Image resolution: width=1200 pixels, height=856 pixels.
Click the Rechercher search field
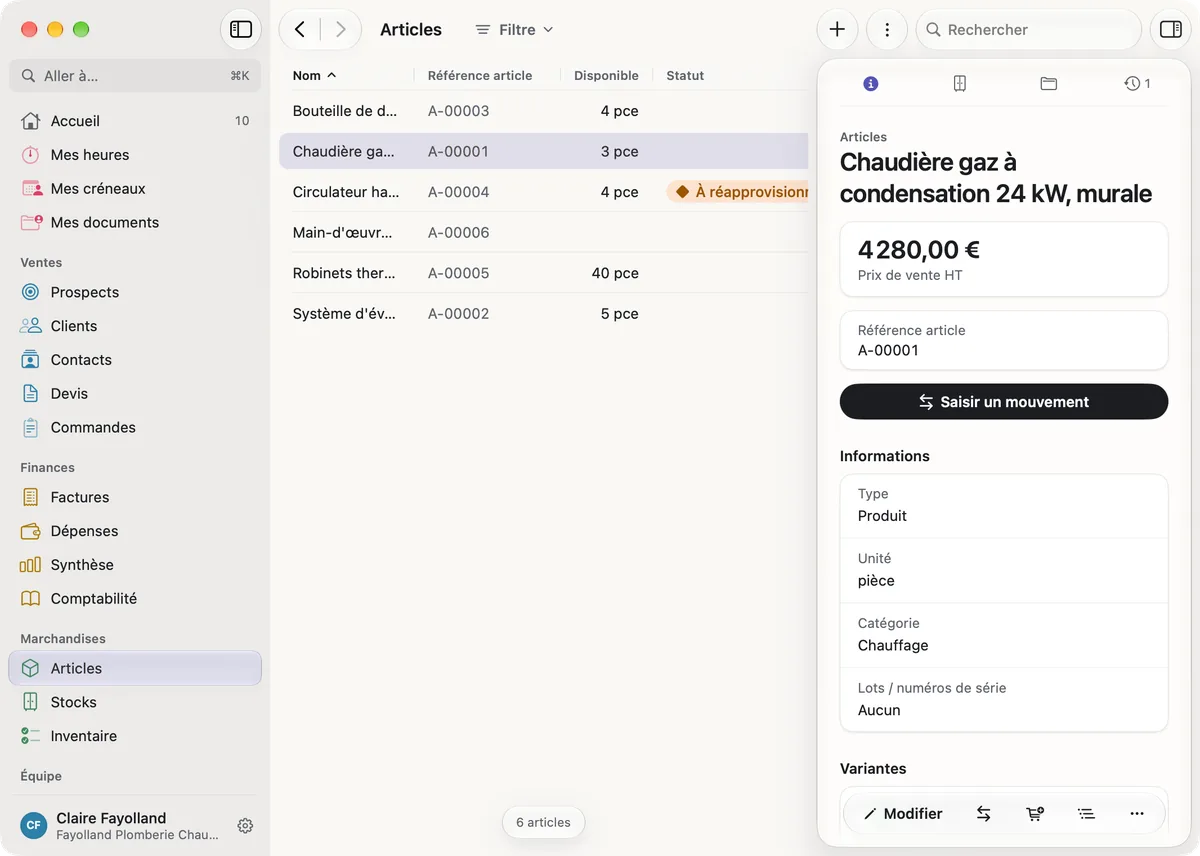click(x=1029, y=30)
